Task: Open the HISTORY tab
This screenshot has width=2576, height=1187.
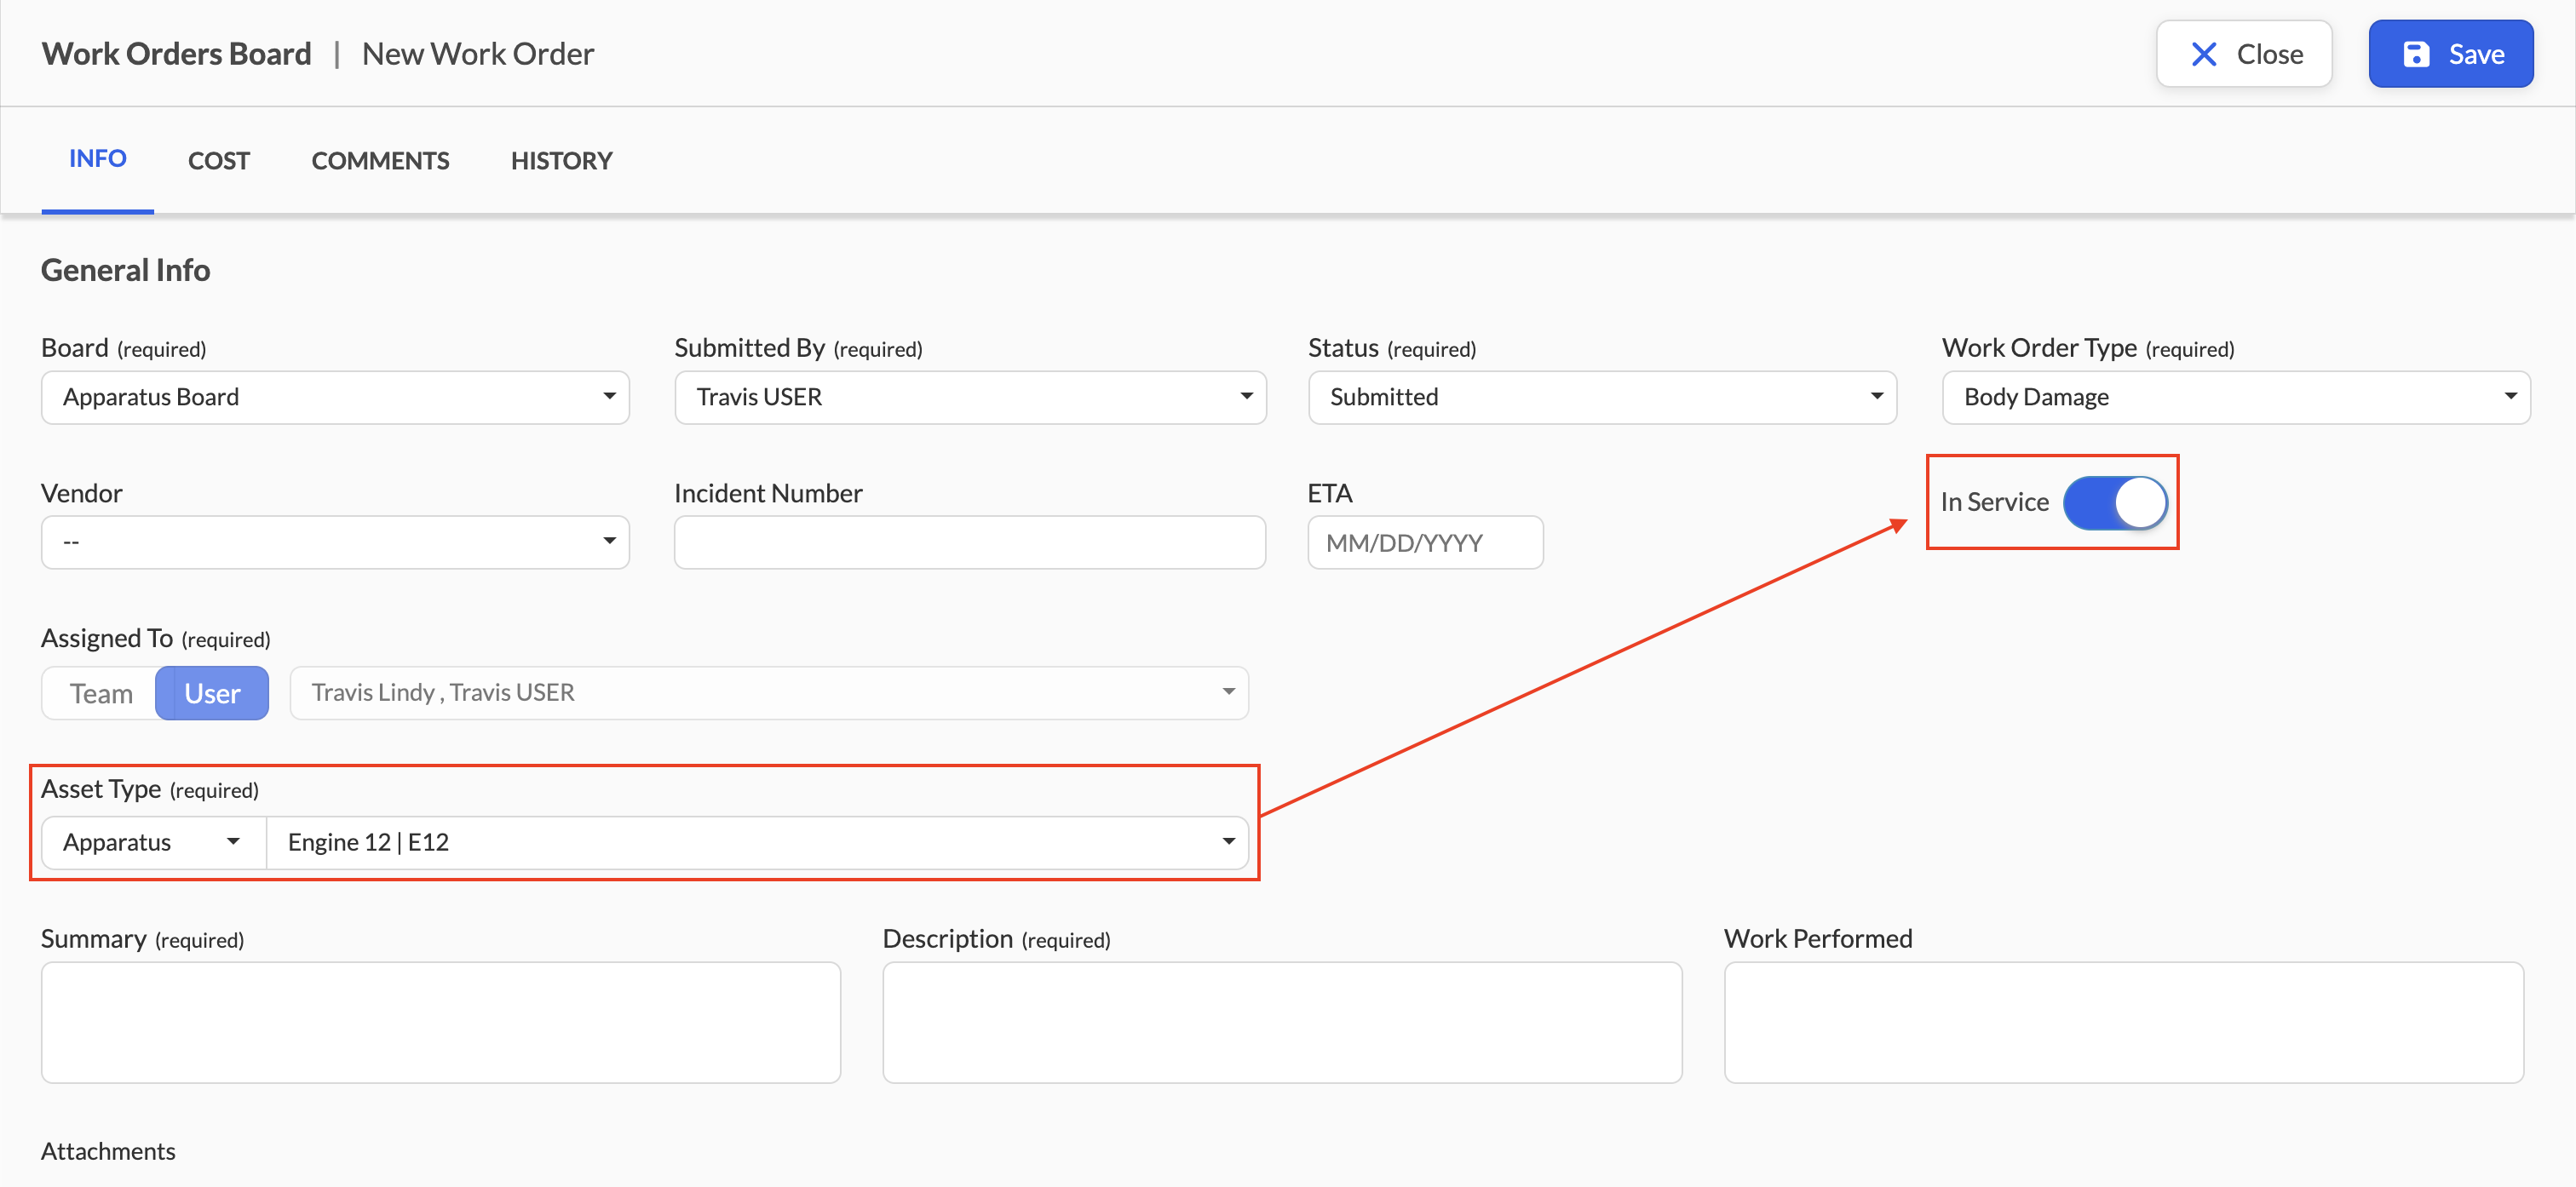Action: pos(561,161)
